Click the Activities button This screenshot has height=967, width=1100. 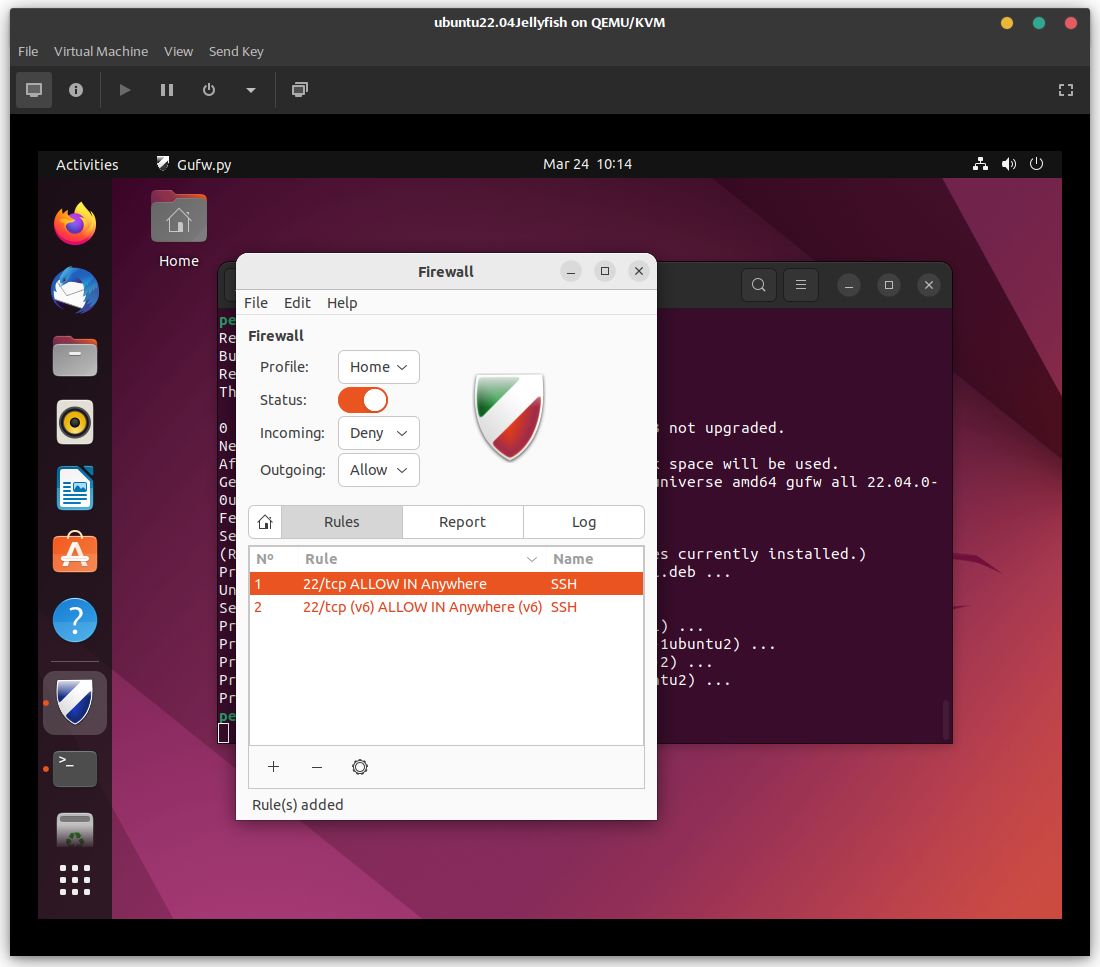pos(87,165)
